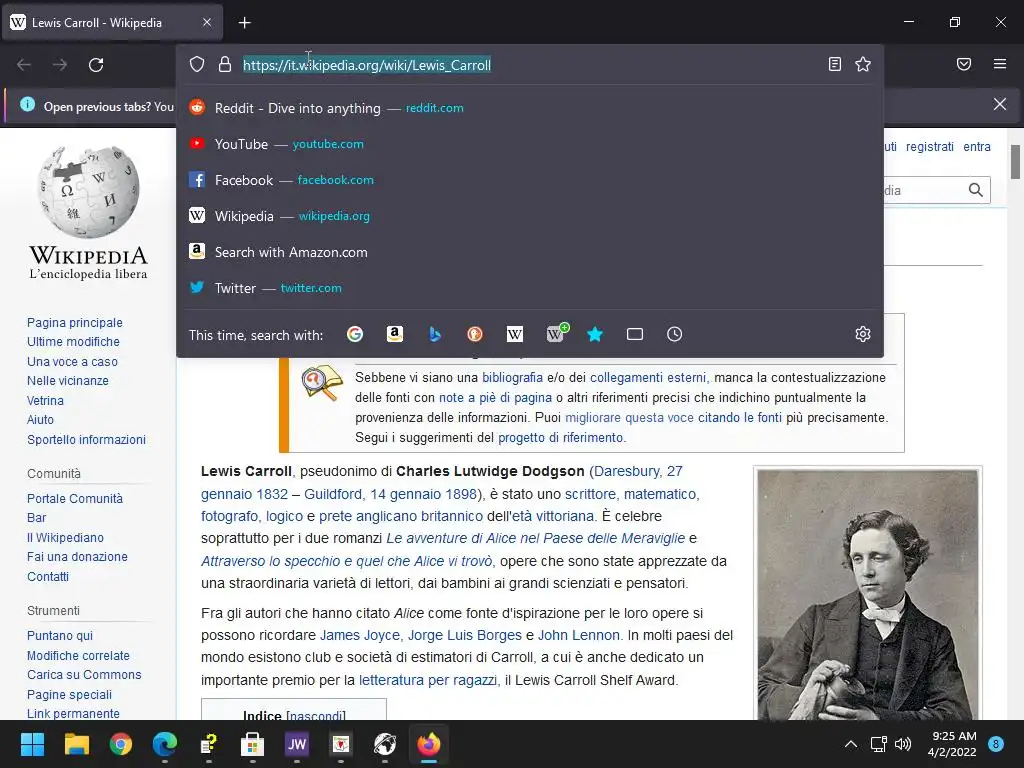Follow the James Joyce article link

[x=360, y=635]
